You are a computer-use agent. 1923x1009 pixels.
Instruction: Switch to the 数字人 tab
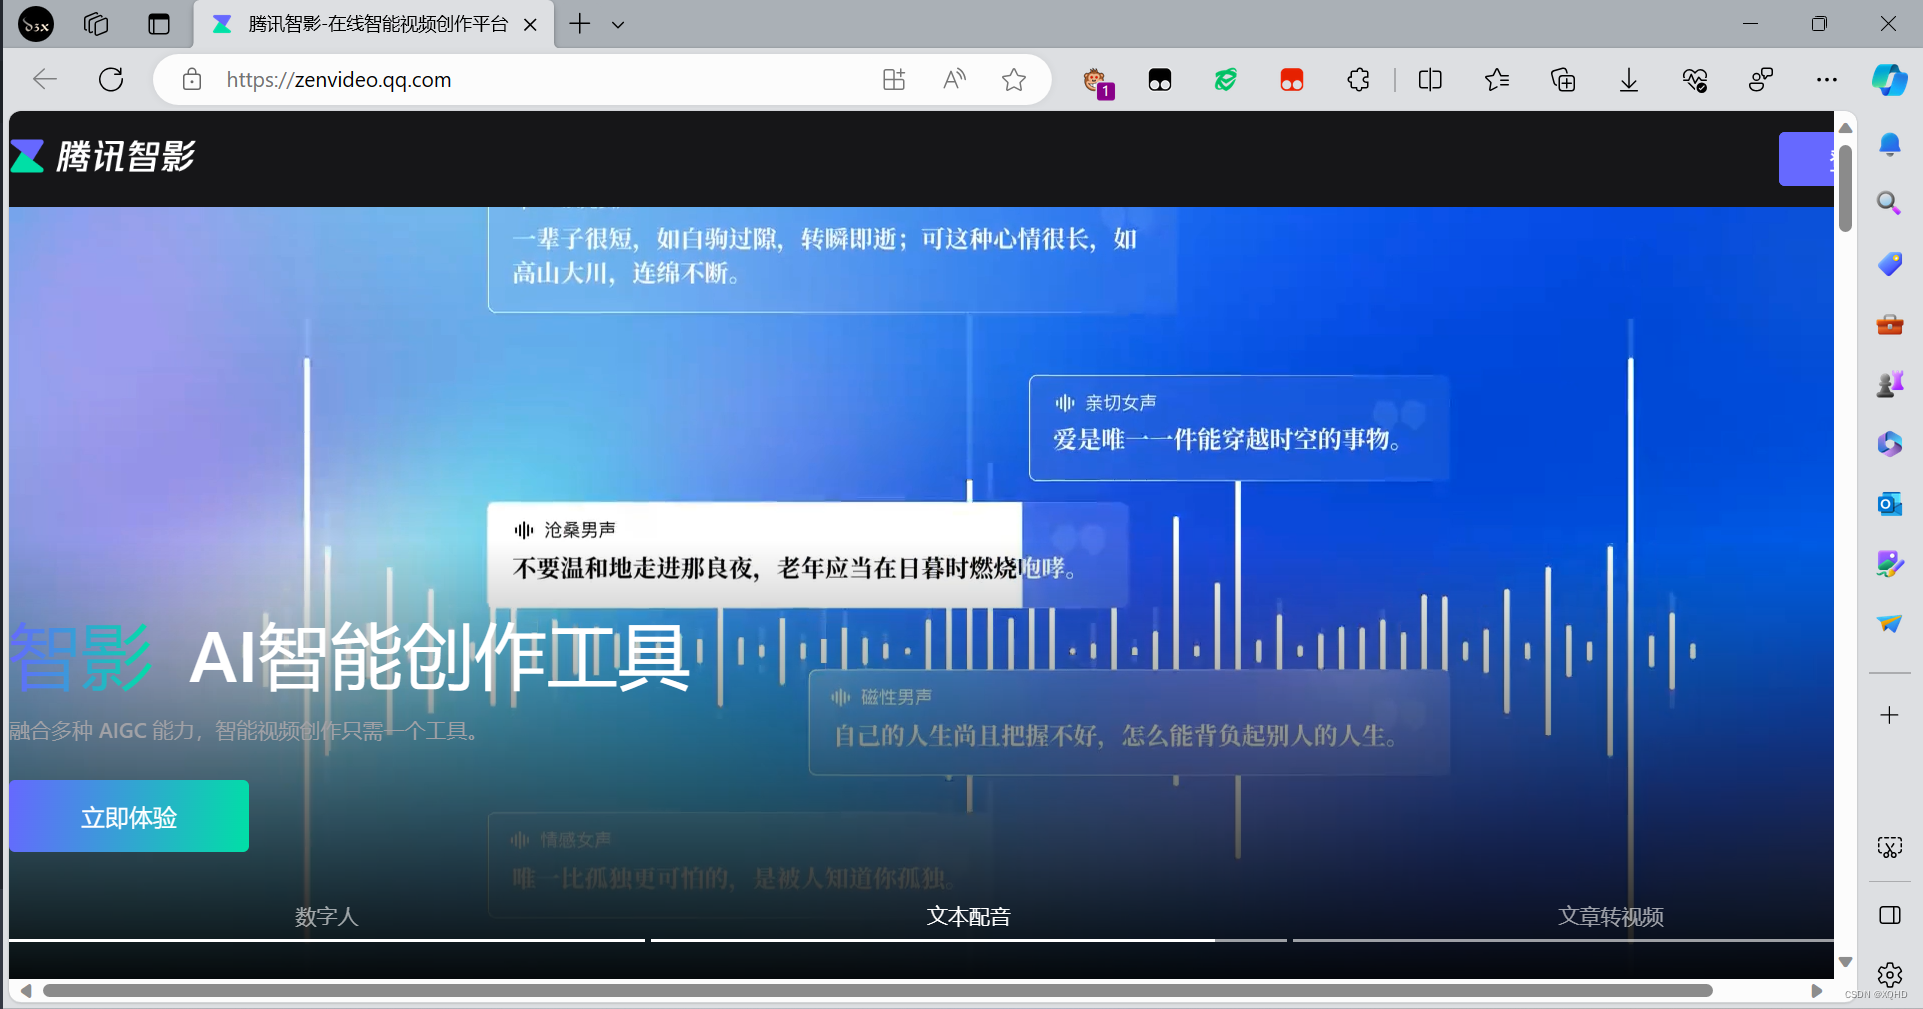(326, 916)
